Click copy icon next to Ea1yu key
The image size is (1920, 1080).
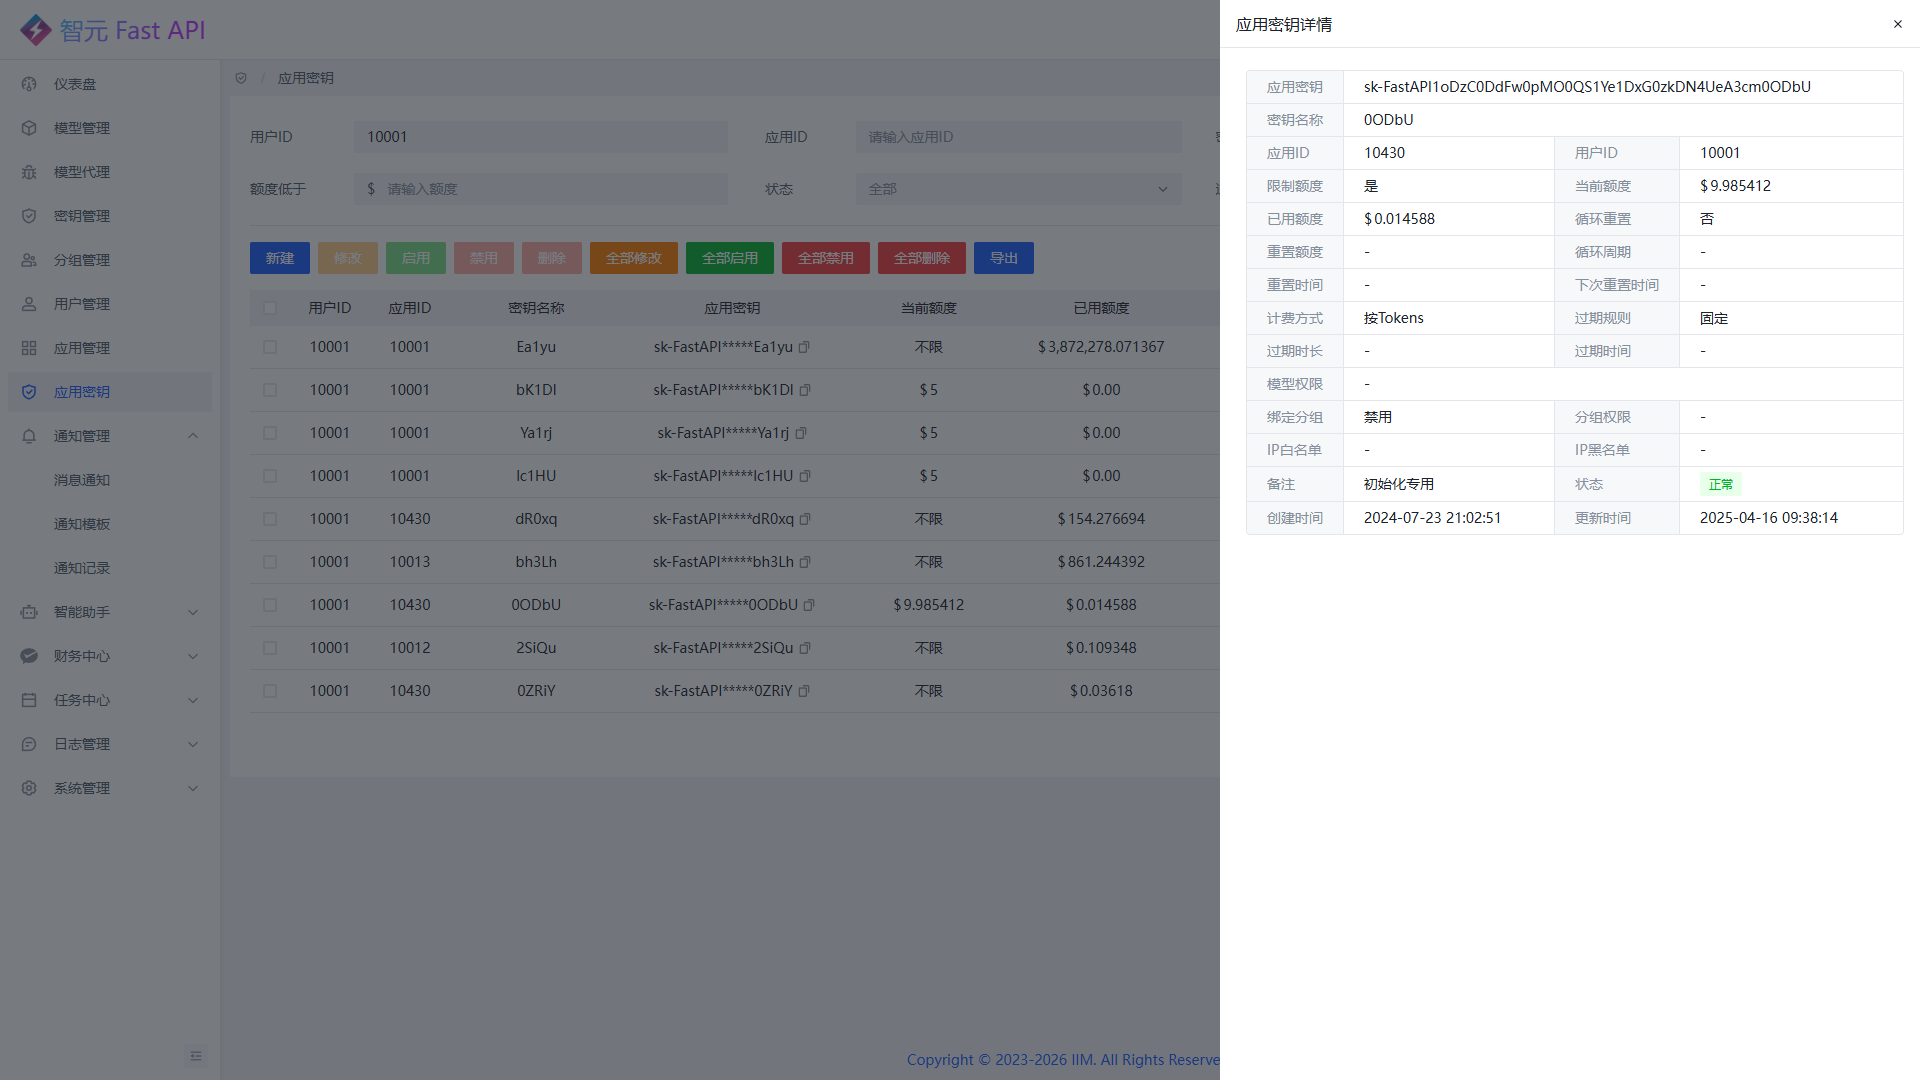tap(804, 347)
